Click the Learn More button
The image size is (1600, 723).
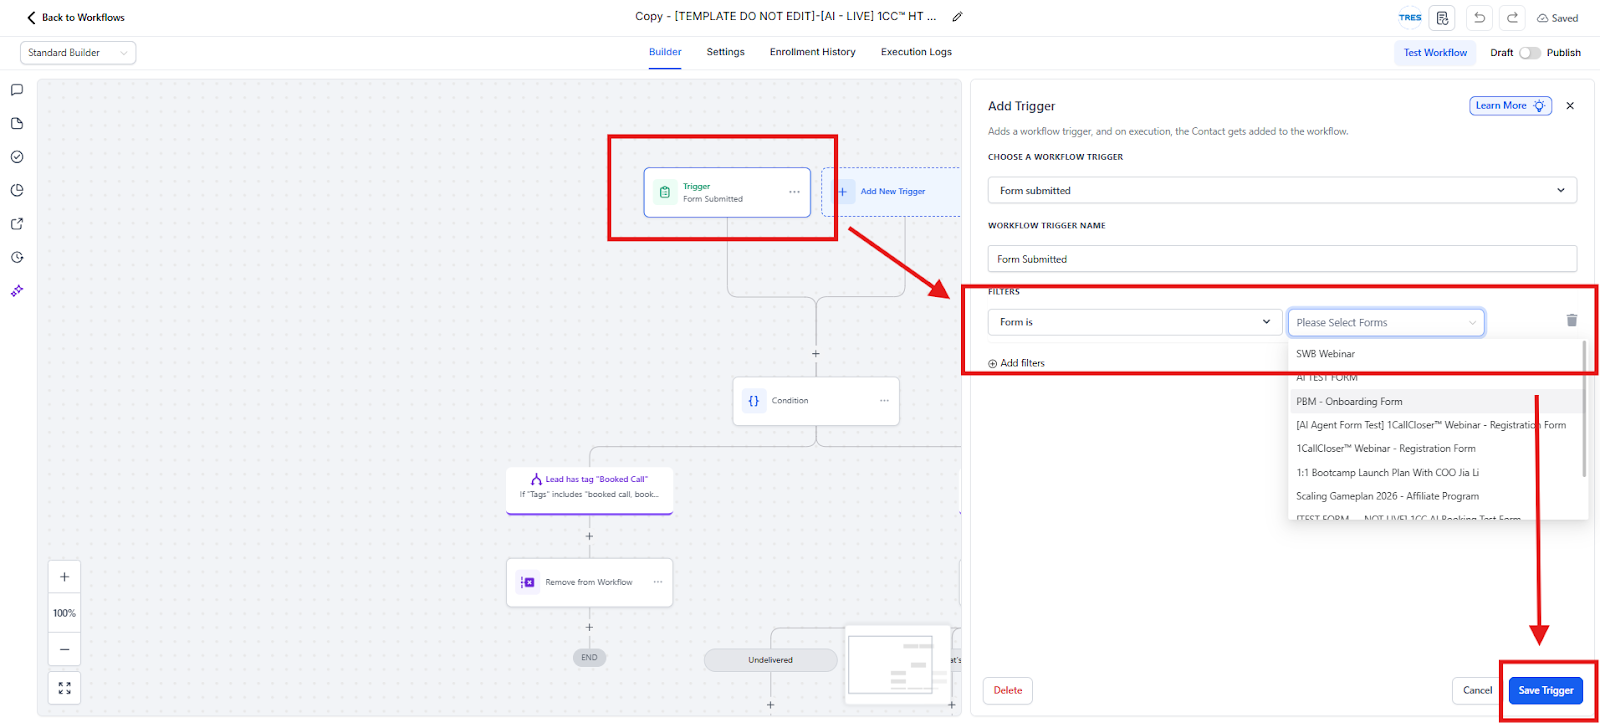[1510, 106]
